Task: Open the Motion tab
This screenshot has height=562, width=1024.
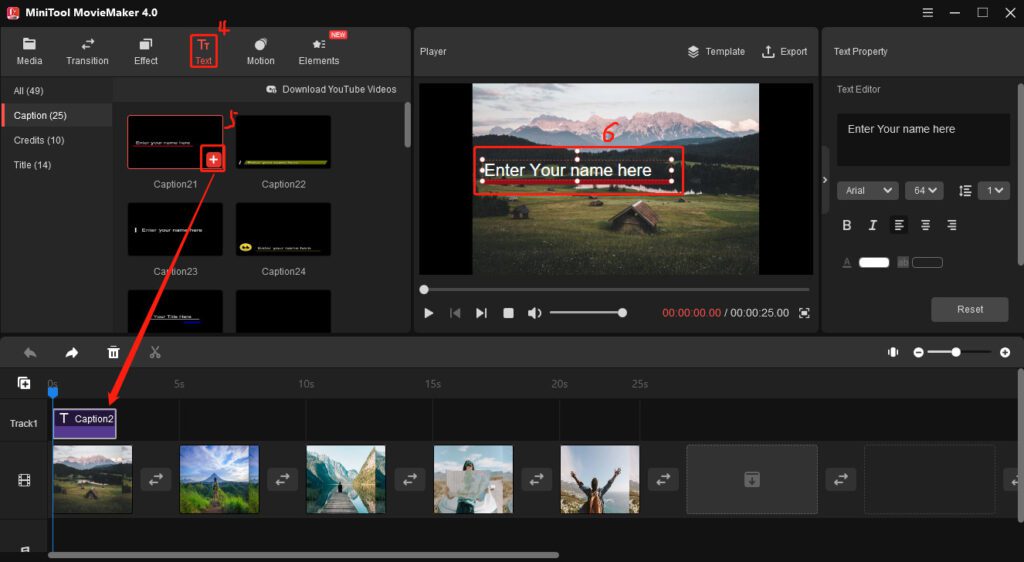Action: pos(261,52)
